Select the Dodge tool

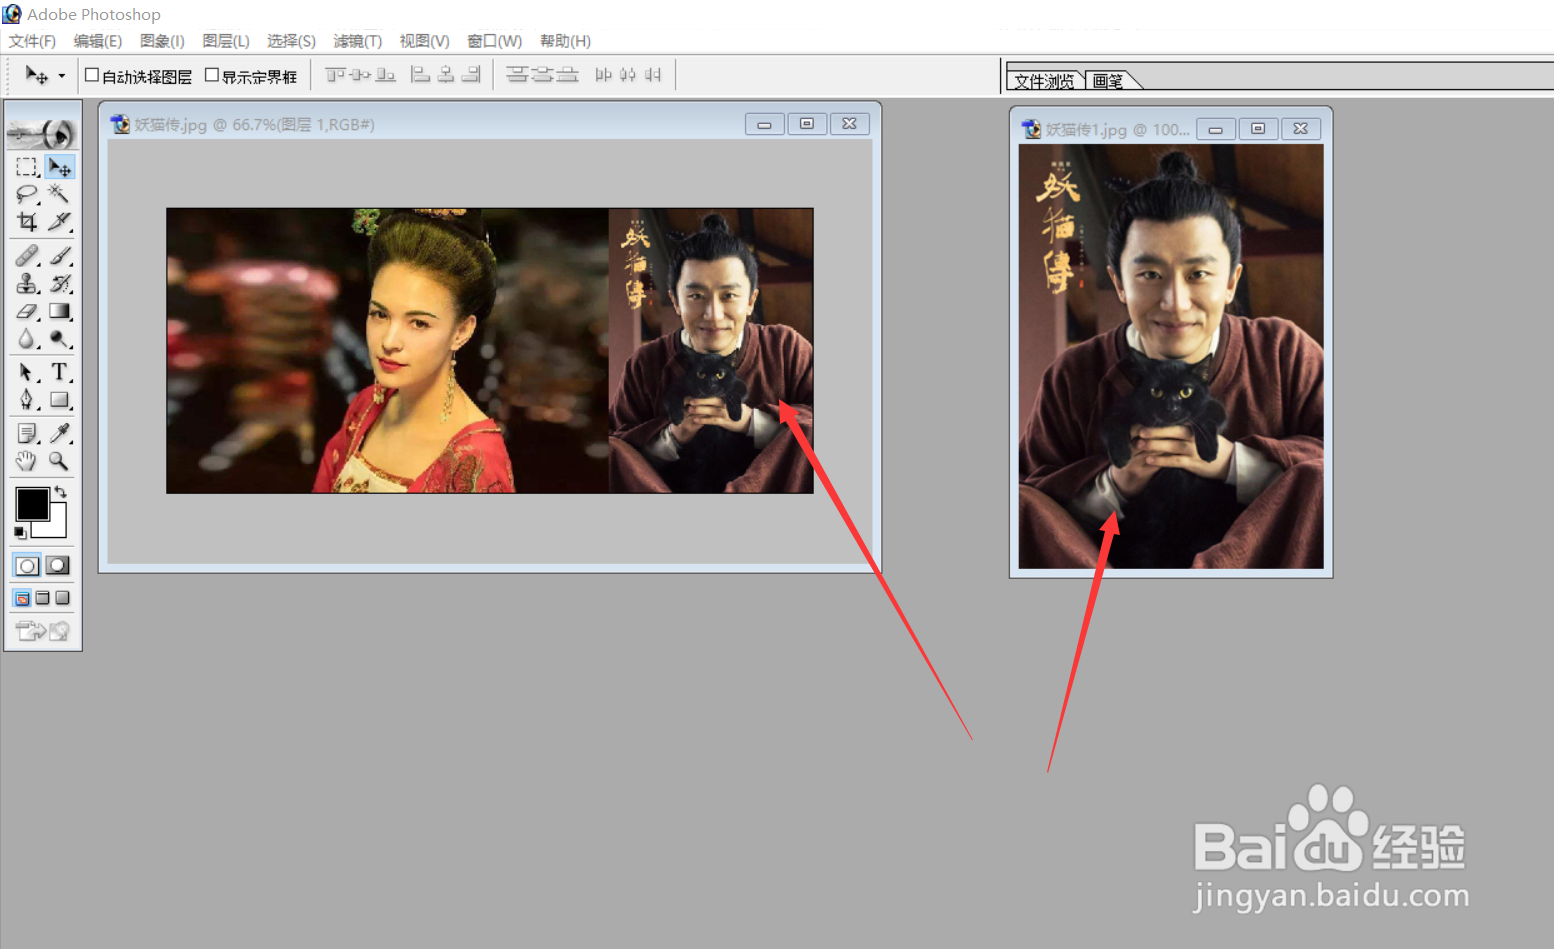click(x=60, y=340)
